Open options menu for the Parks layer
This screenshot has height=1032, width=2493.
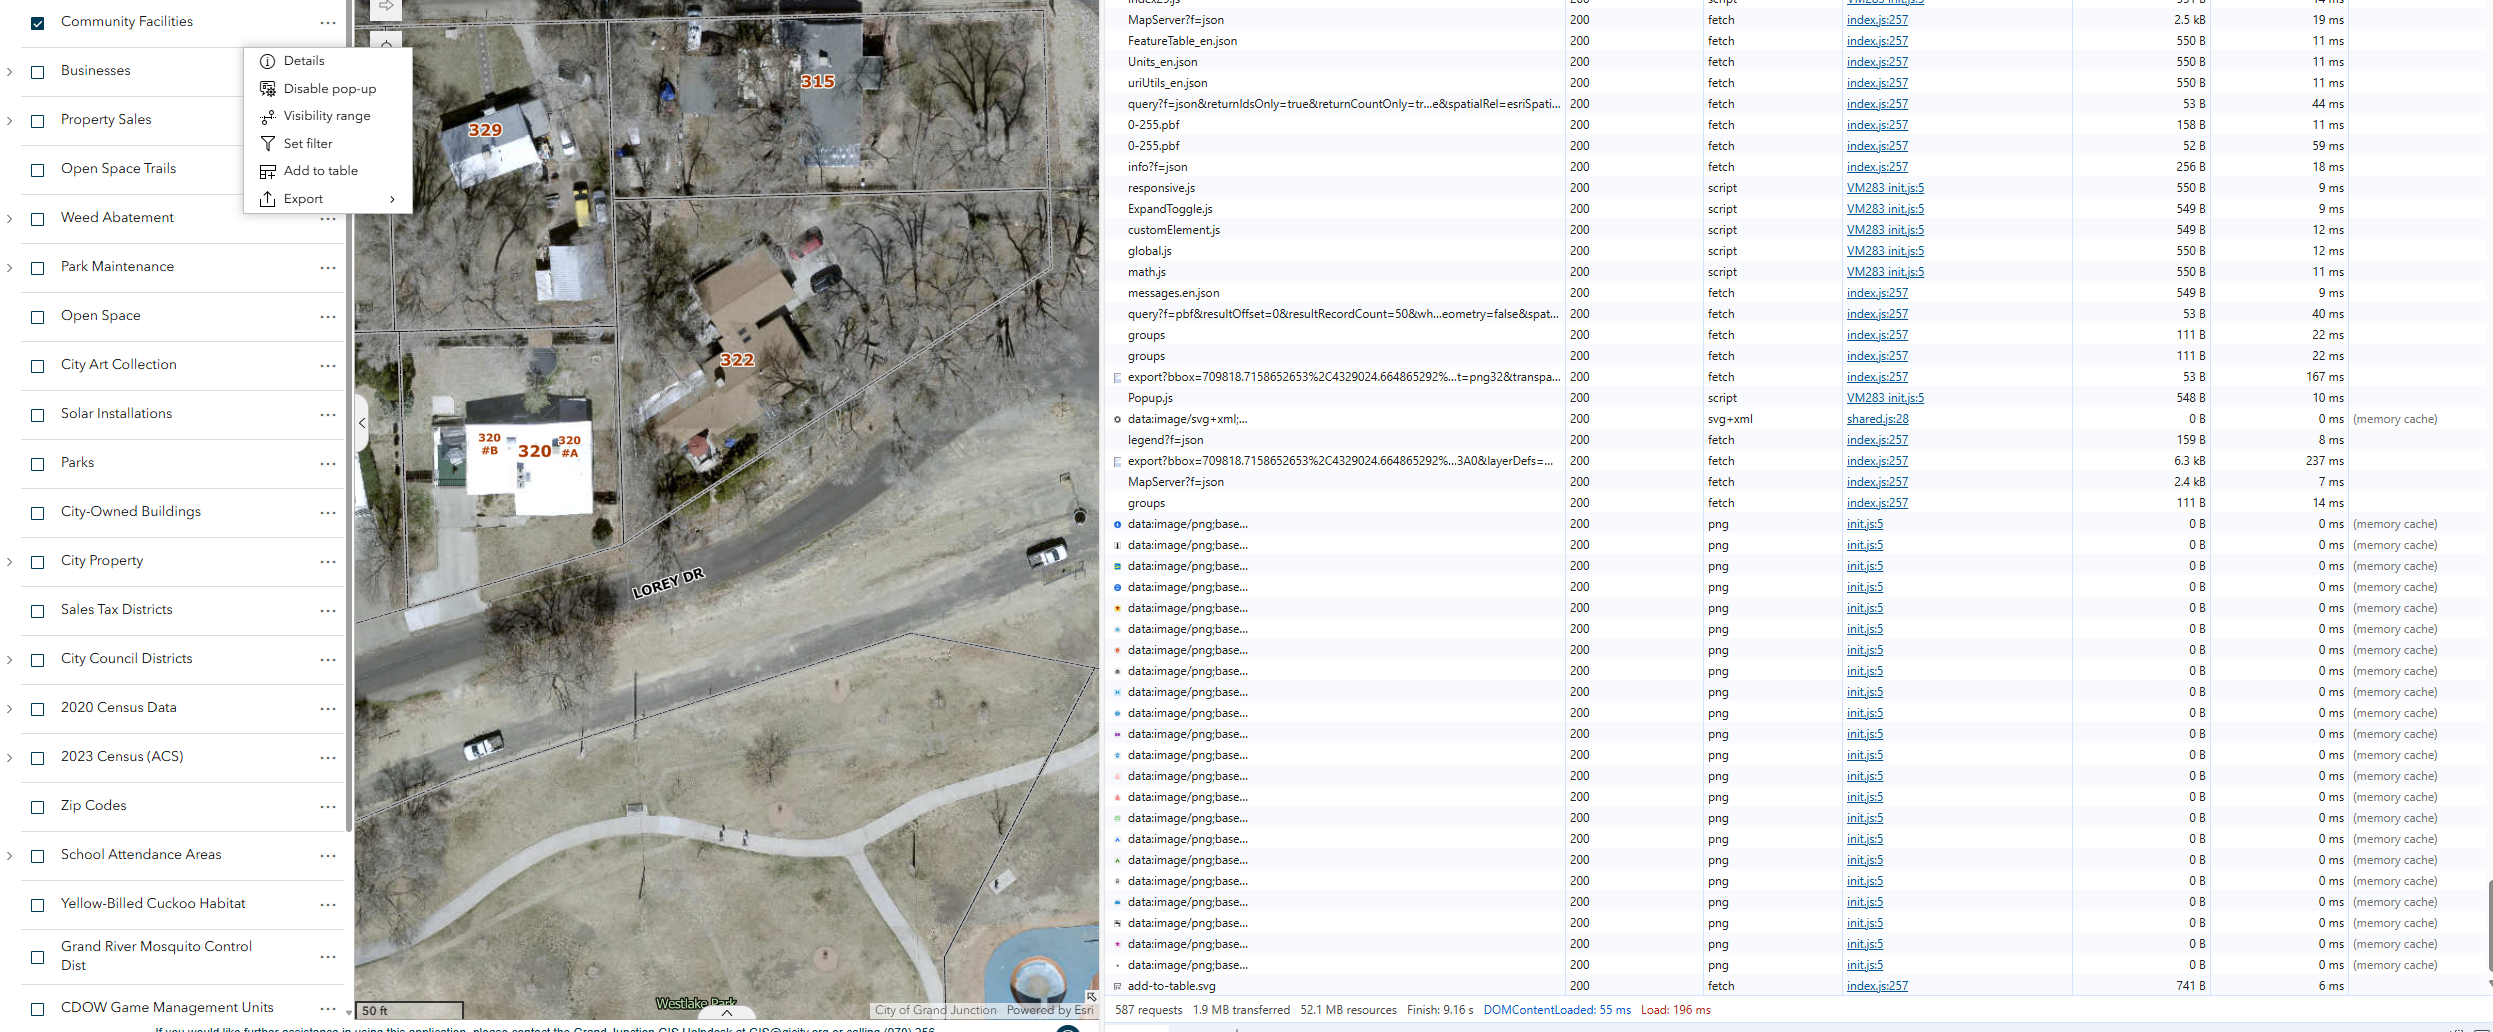(327, 463)
